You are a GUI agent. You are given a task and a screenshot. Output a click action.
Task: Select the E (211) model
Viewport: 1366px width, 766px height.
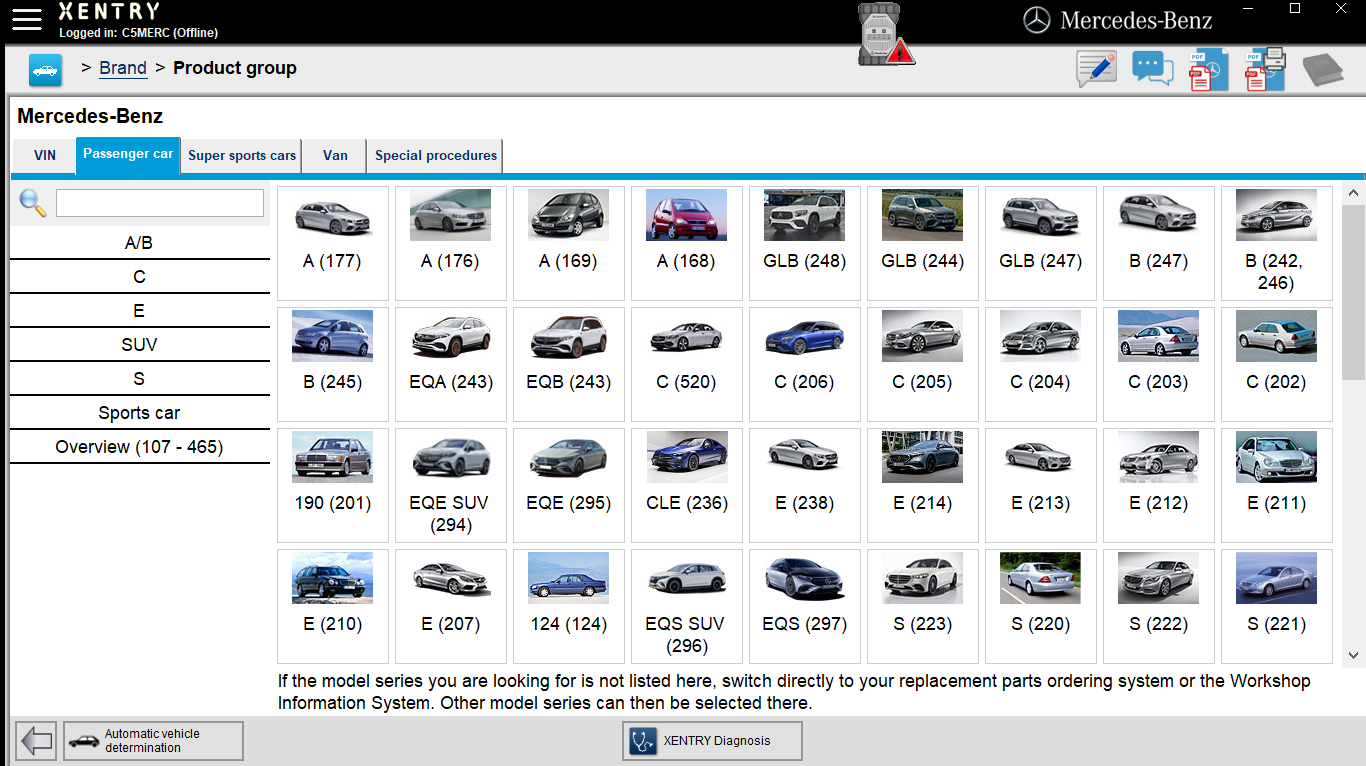(1277, 485)
